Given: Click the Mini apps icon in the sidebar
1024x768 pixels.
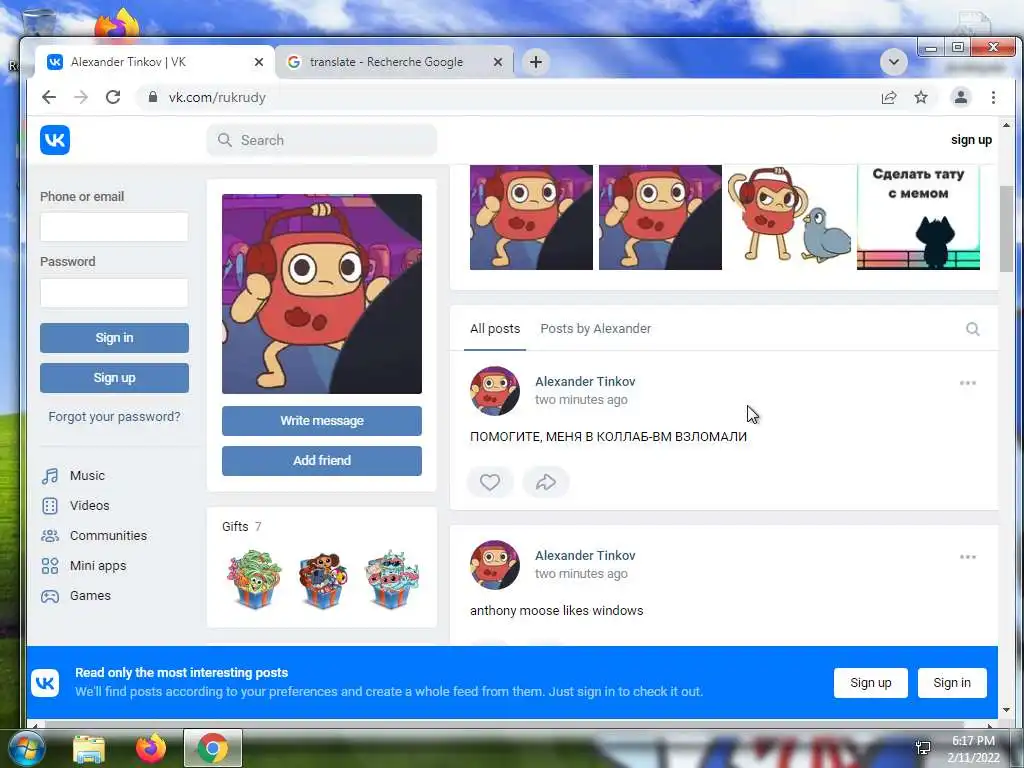Looking at the screenshot, I should point(50,566).
